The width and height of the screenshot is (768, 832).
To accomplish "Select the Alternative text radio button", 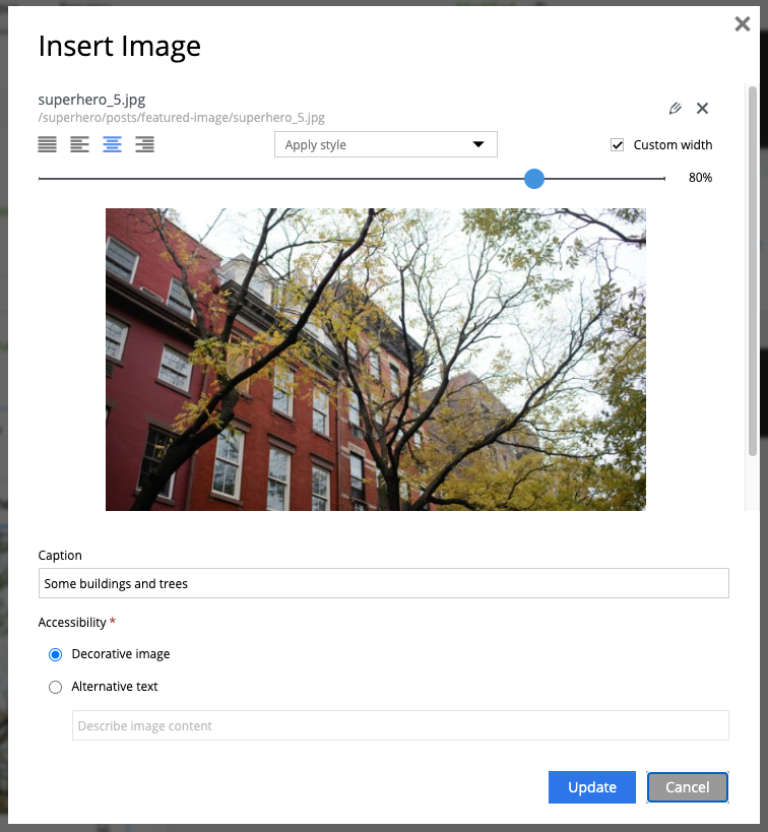I will (55, 687).
